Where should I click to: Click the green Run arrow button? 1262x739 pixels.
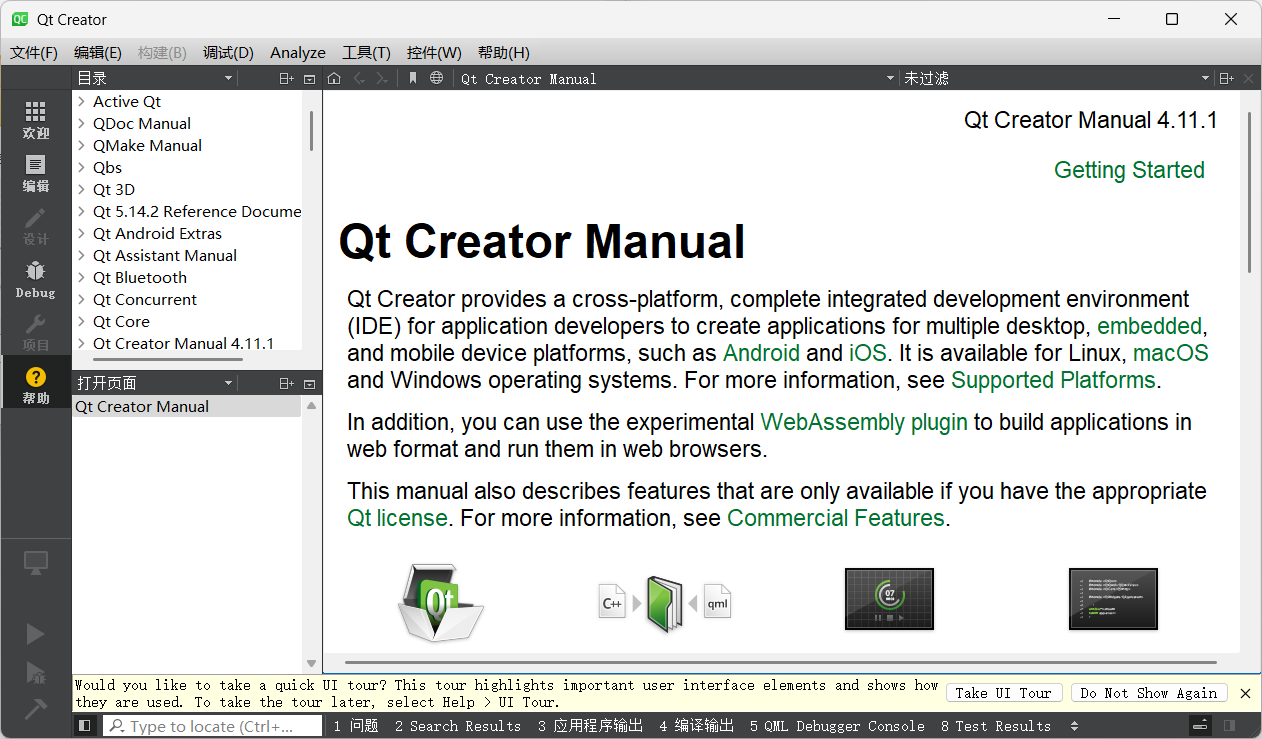click(x=36, y=634)
